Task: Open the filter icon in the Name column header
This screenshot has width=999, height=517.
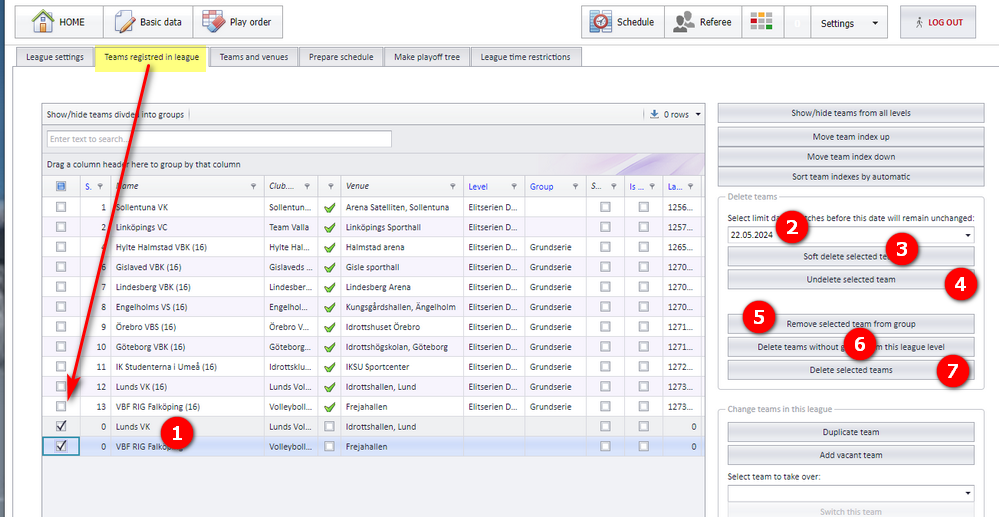Action: point(254,187)
